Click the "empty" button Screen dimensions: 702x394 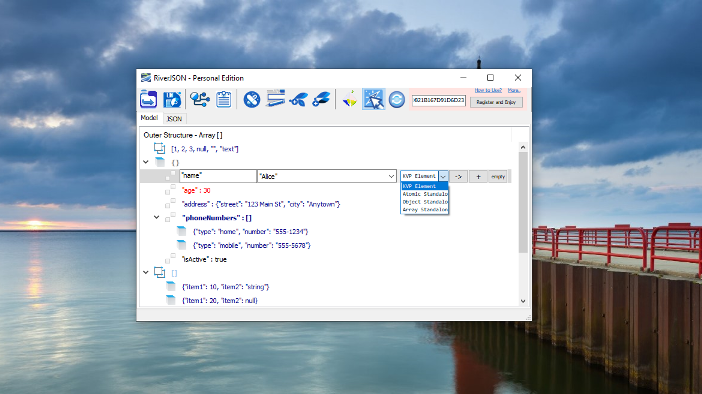point(498,176)
